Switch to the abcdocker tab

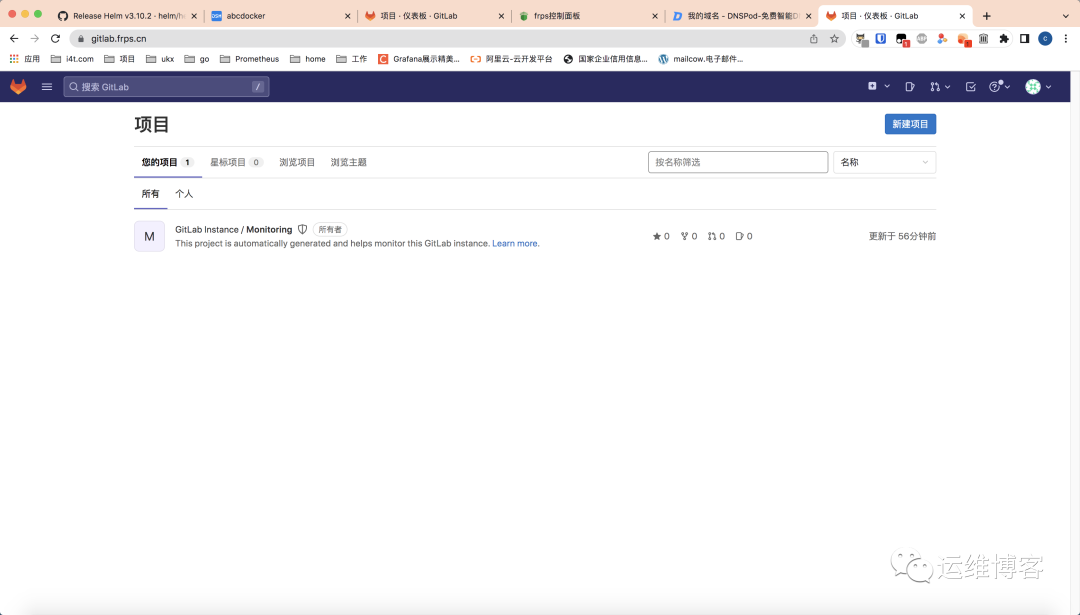(280, 16)
